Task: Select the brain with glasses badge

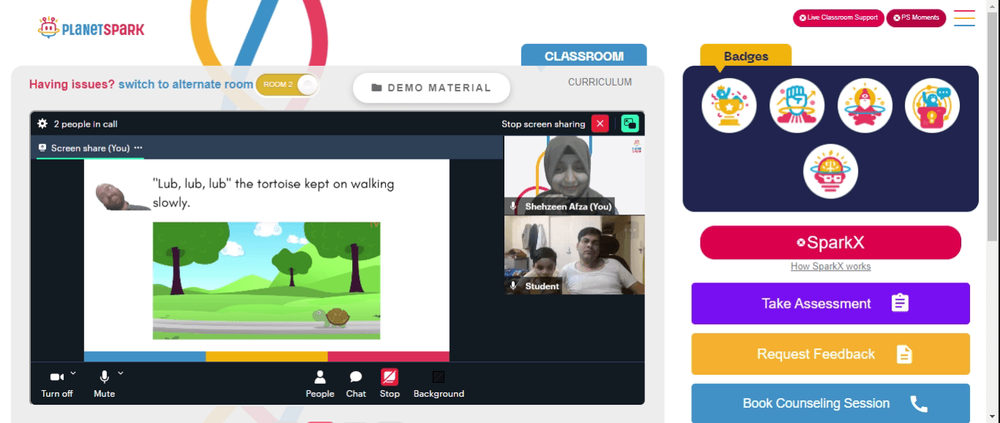Action: 830,171
